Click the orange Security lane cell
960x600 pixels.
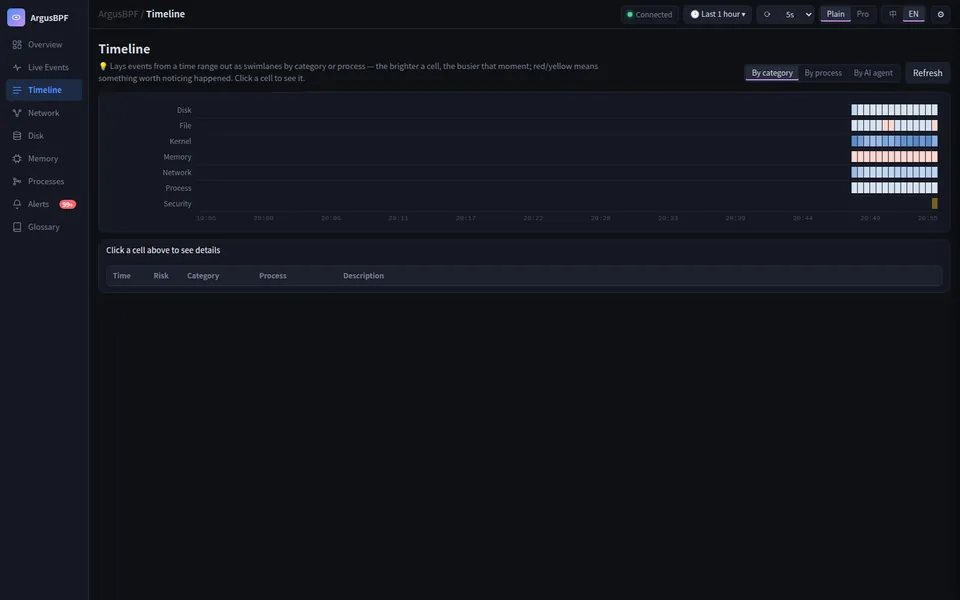point(935,203)
